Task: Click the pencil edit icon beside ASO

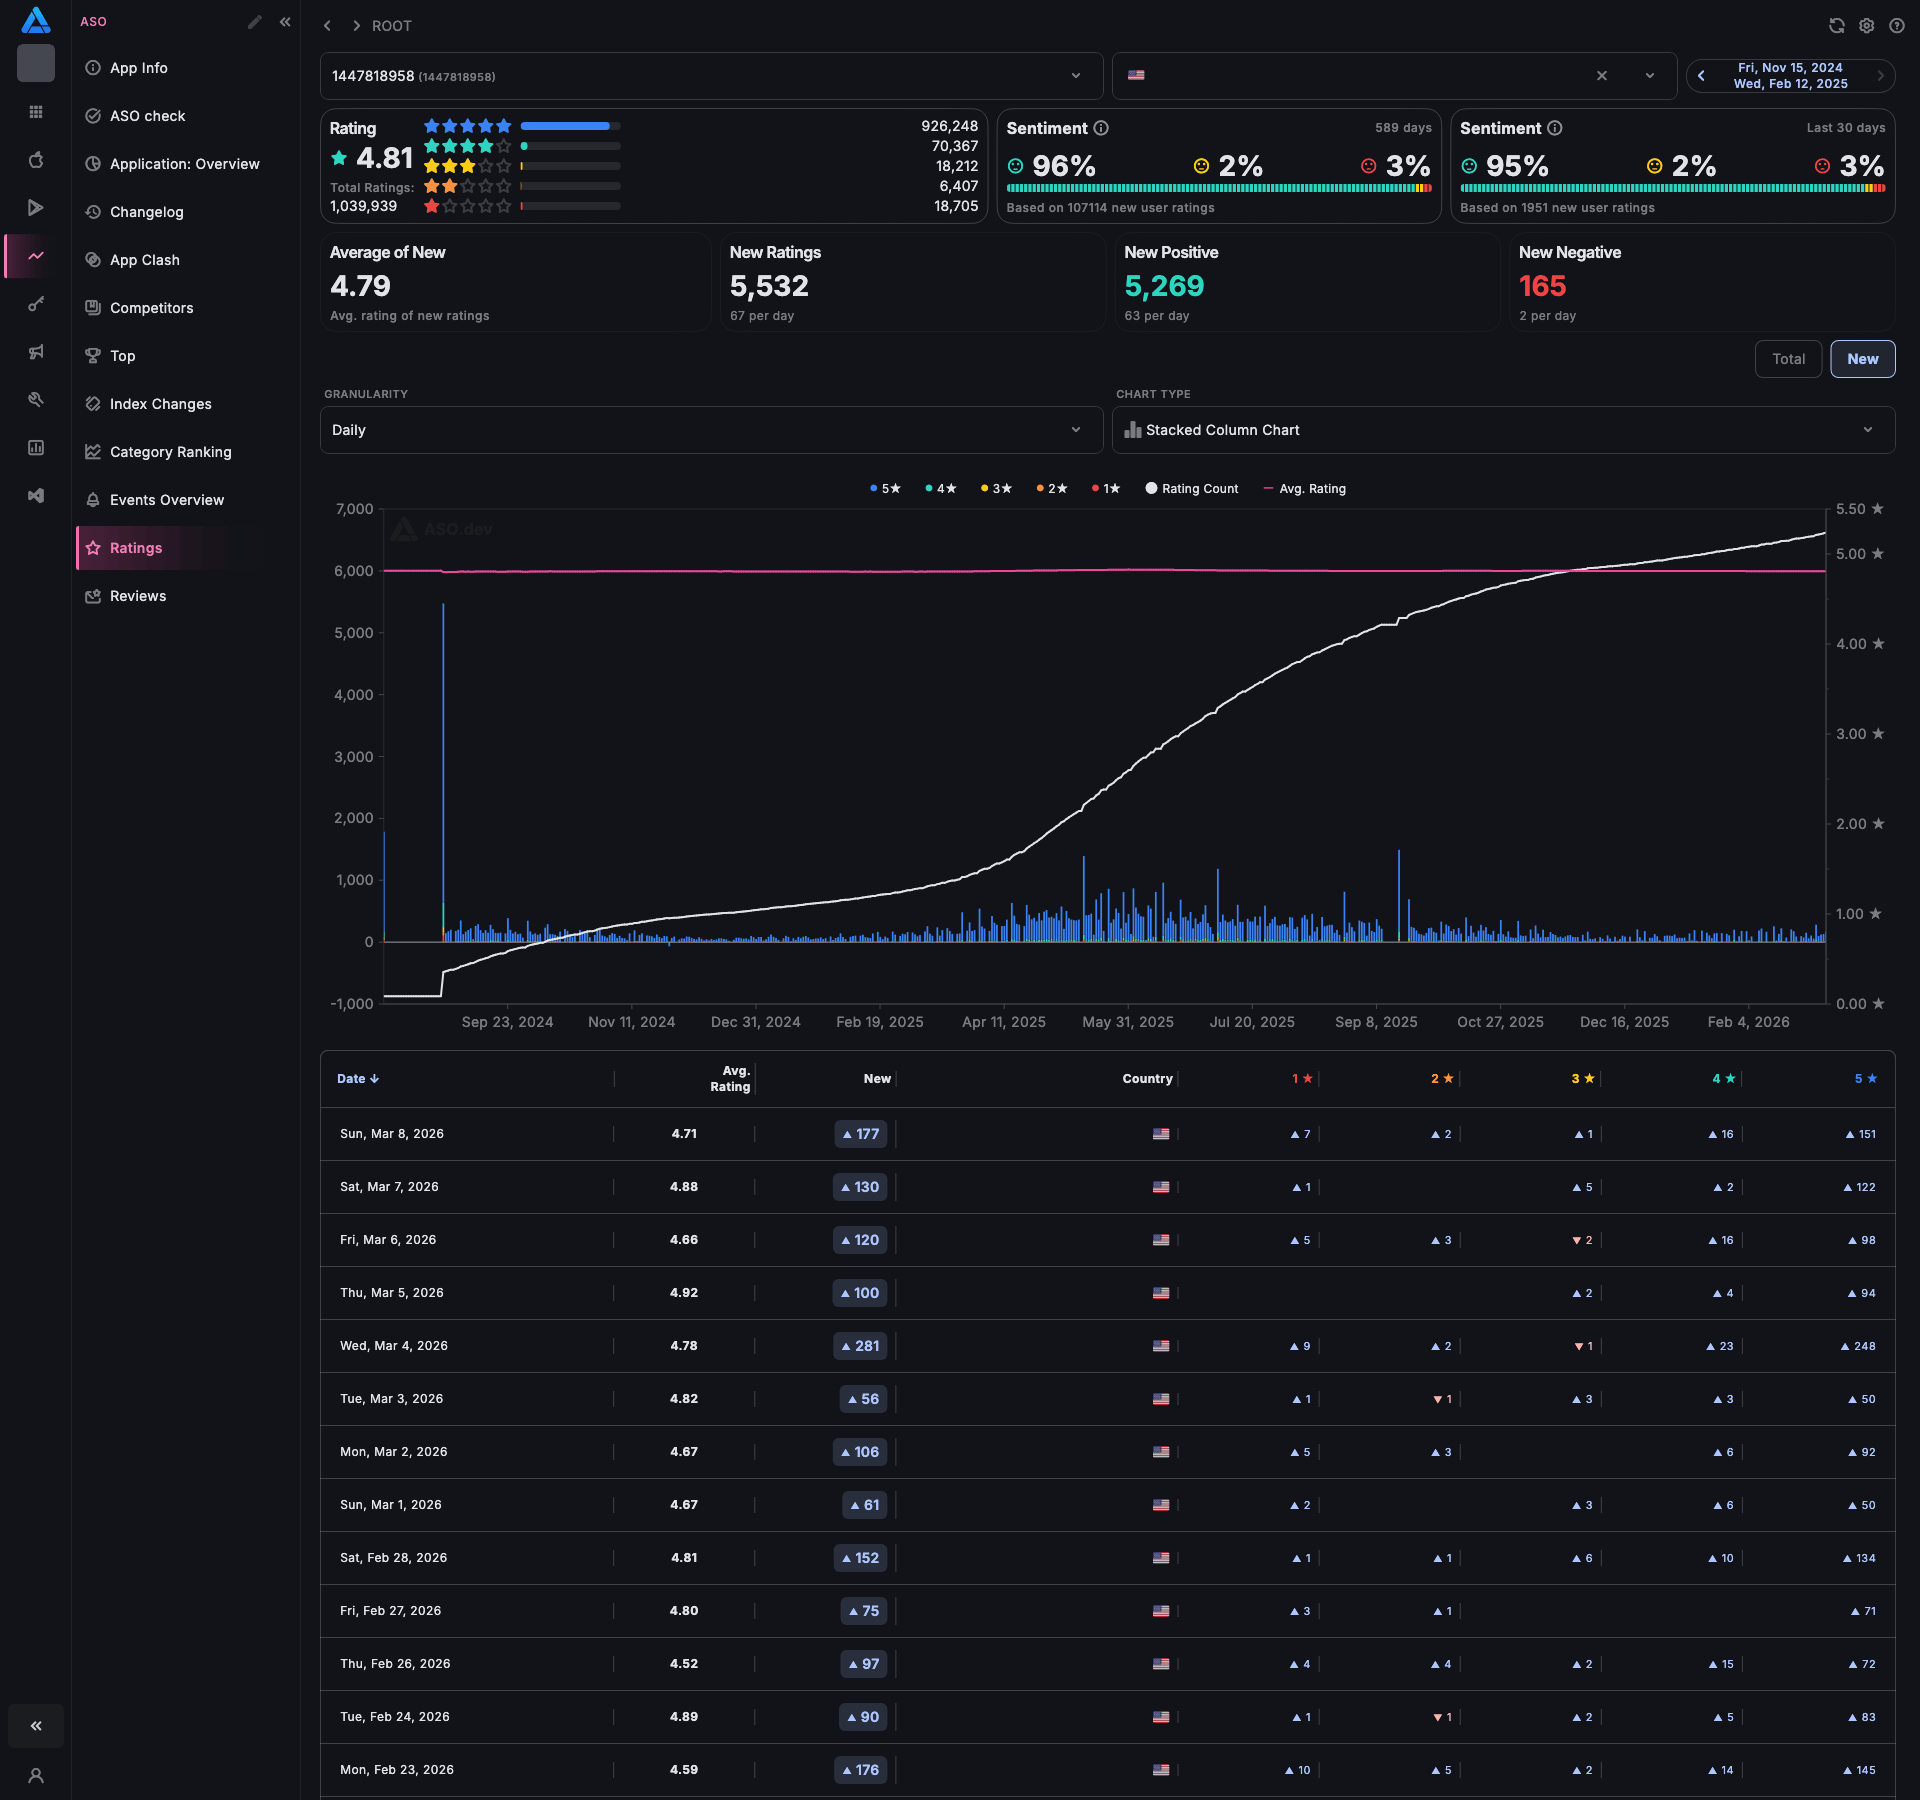Action: [x=255, y=22]
